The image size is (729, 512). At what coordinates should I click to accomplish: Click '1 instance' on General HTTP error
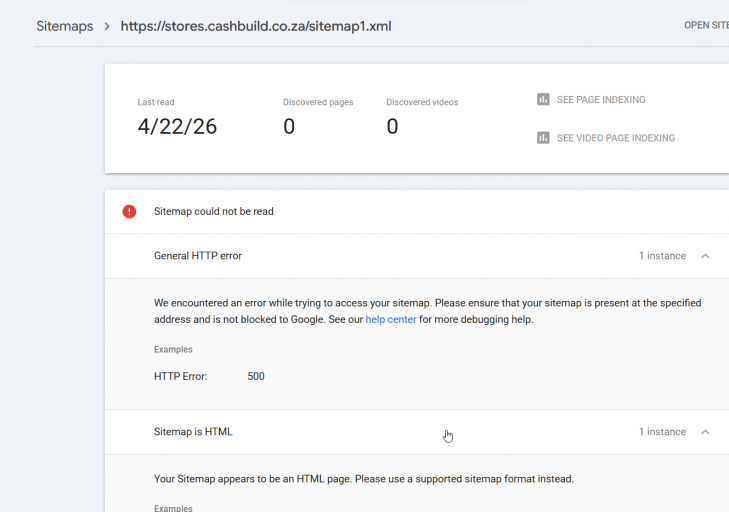(662, 256)
